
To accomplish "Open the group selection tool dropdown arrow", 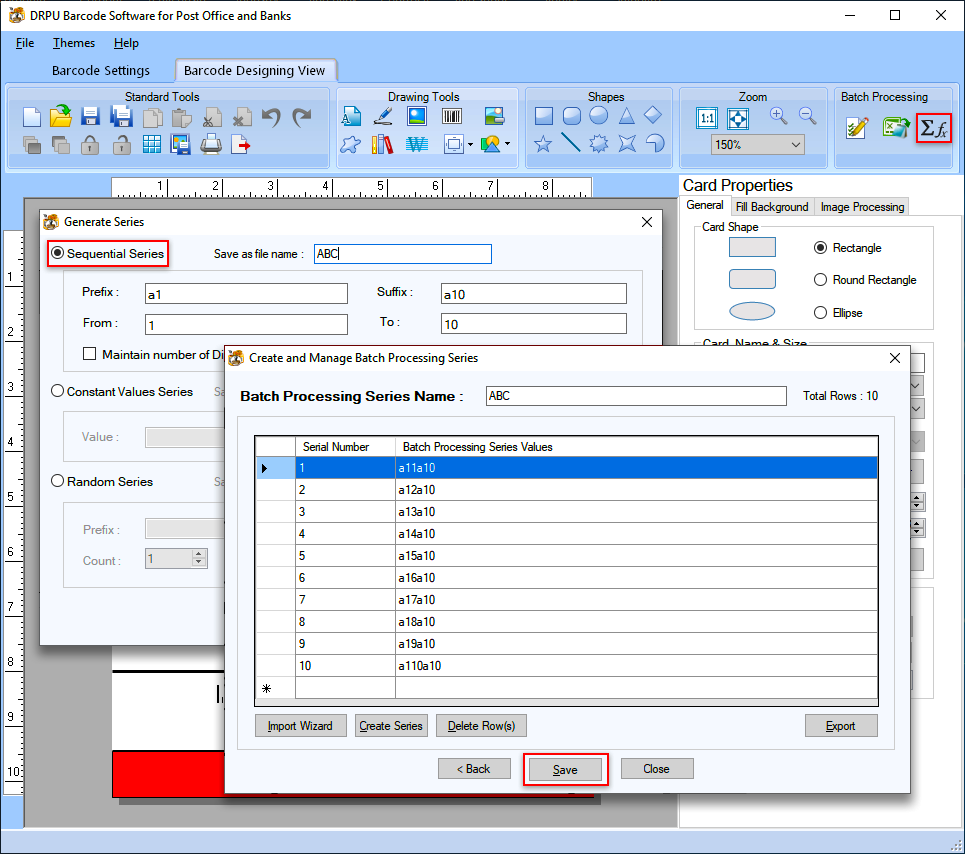I will point(469,144).
